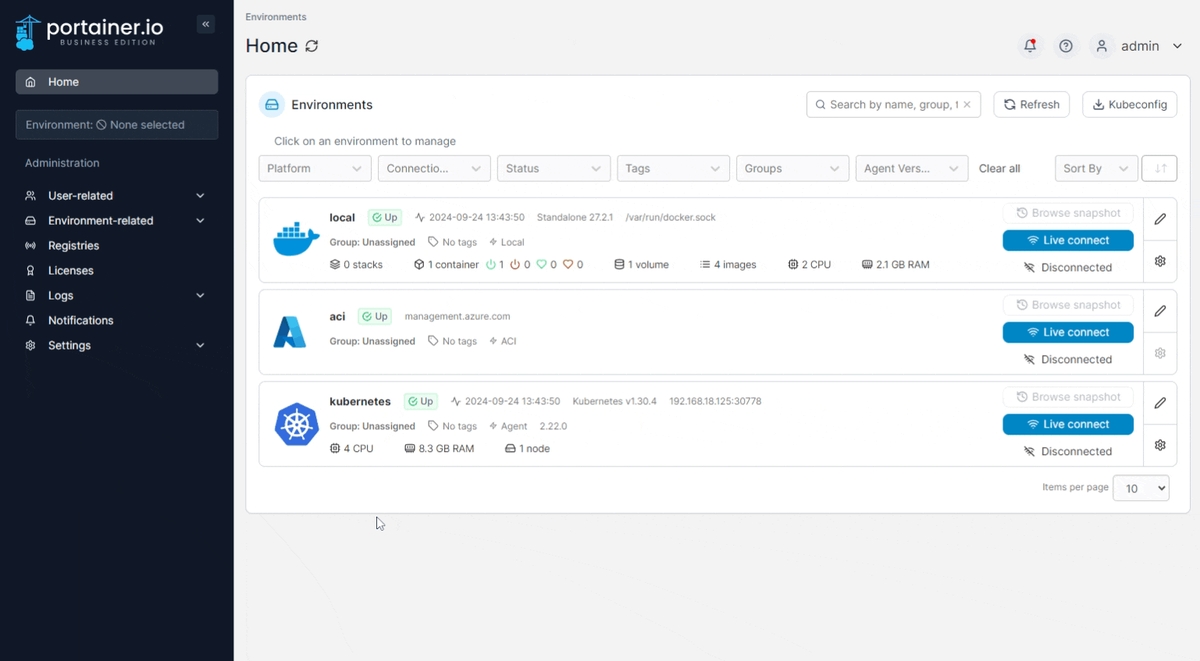Click Live connect for the kubernetes environment
Viewport: 1200px width, 661px height.
point(1067,423)
